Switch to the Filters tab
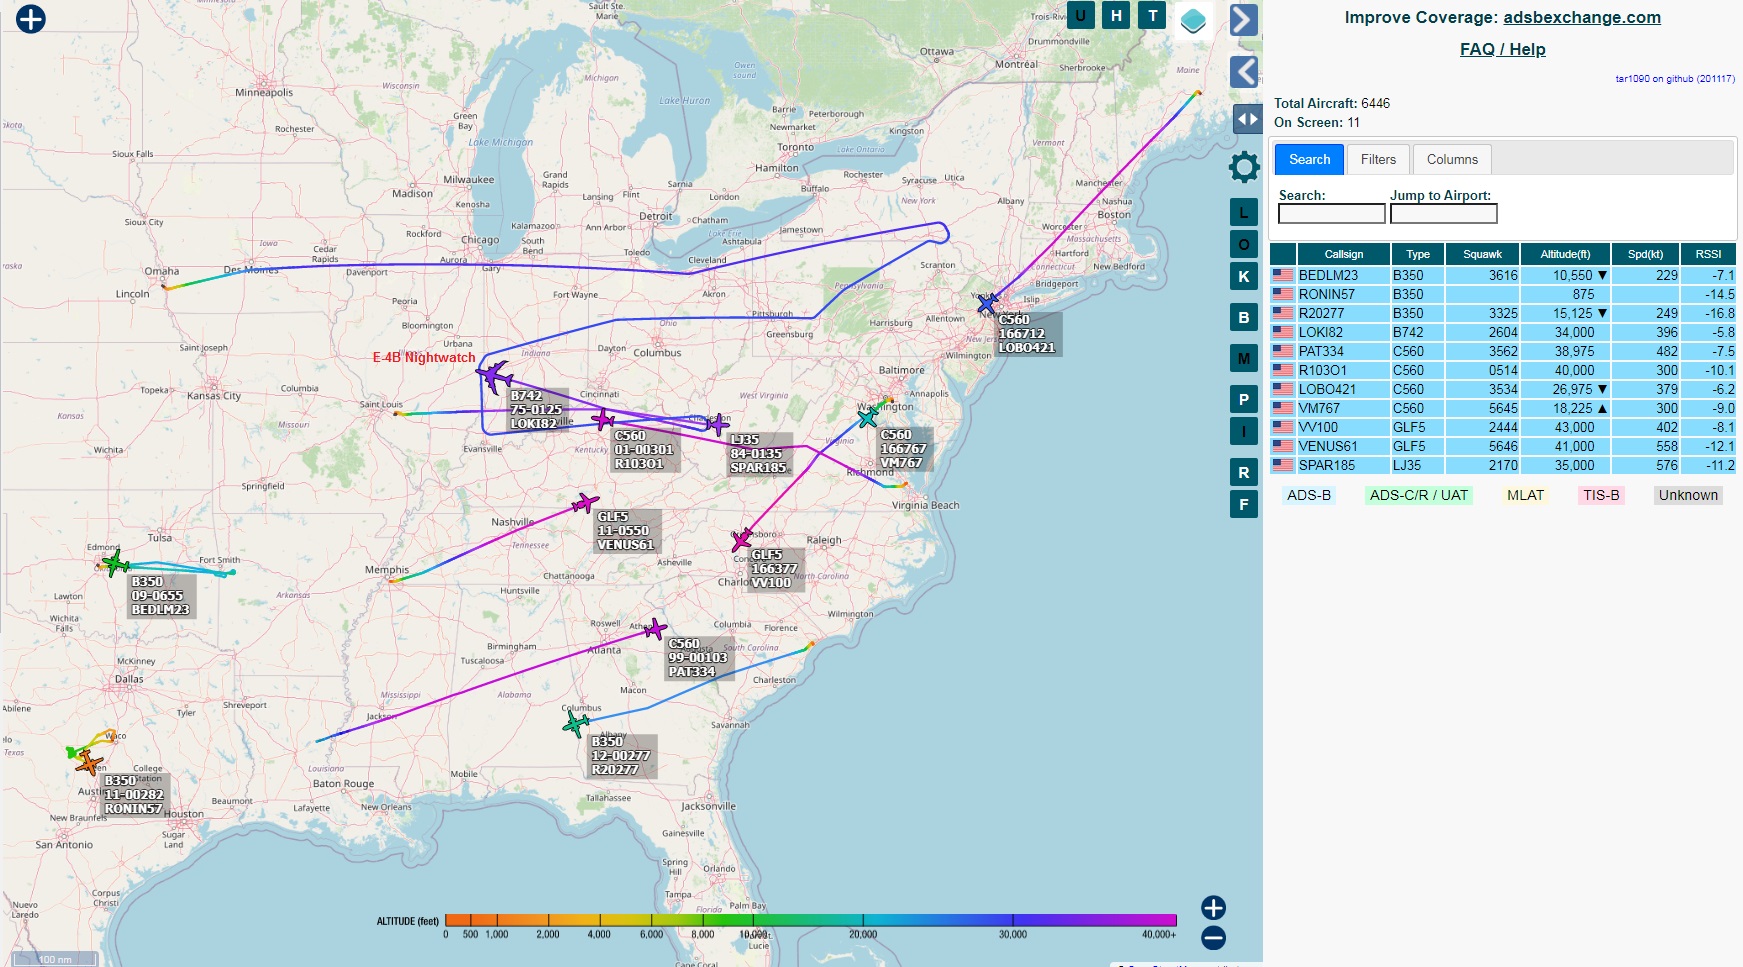Viewport: 1743px width, 967px height. pos(1378,160)
